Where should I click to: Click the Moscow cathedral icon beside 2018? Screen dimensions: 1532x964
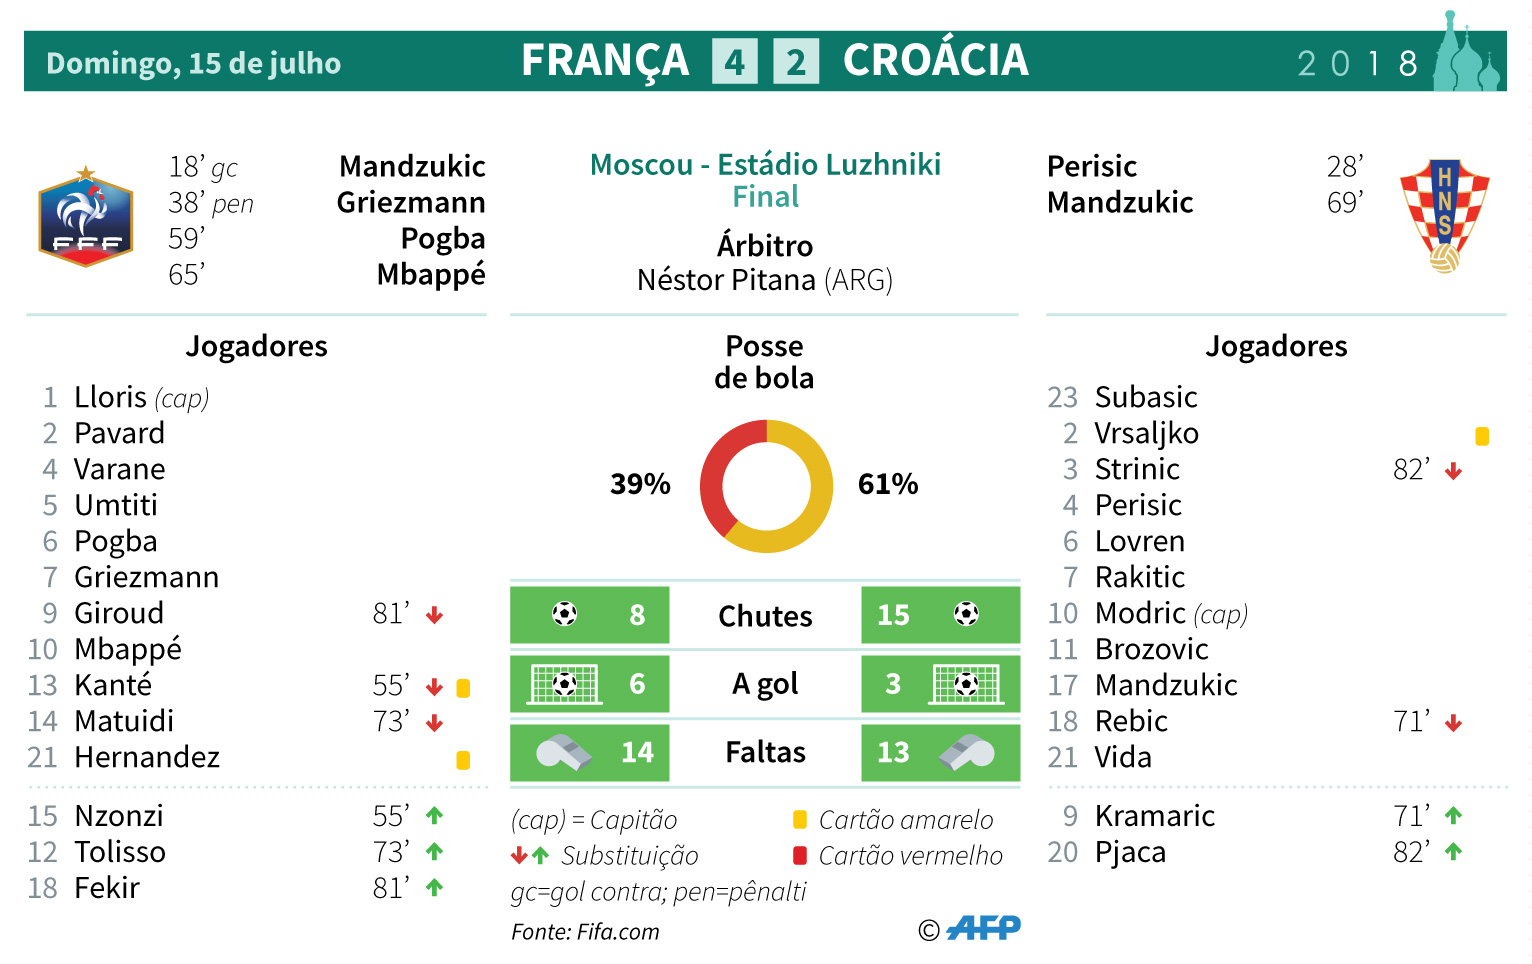(x=1467, y=56)
